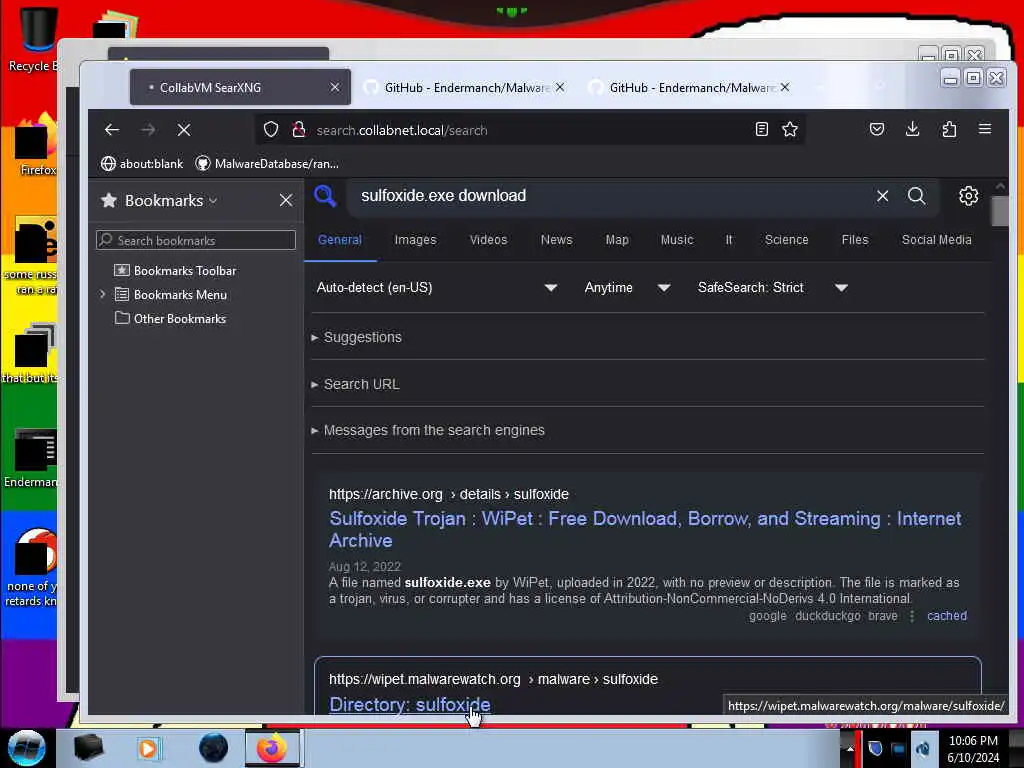Switch to the Files search category
The width and height of the screenshot is (1024, 768).
(x=855, y=240)
